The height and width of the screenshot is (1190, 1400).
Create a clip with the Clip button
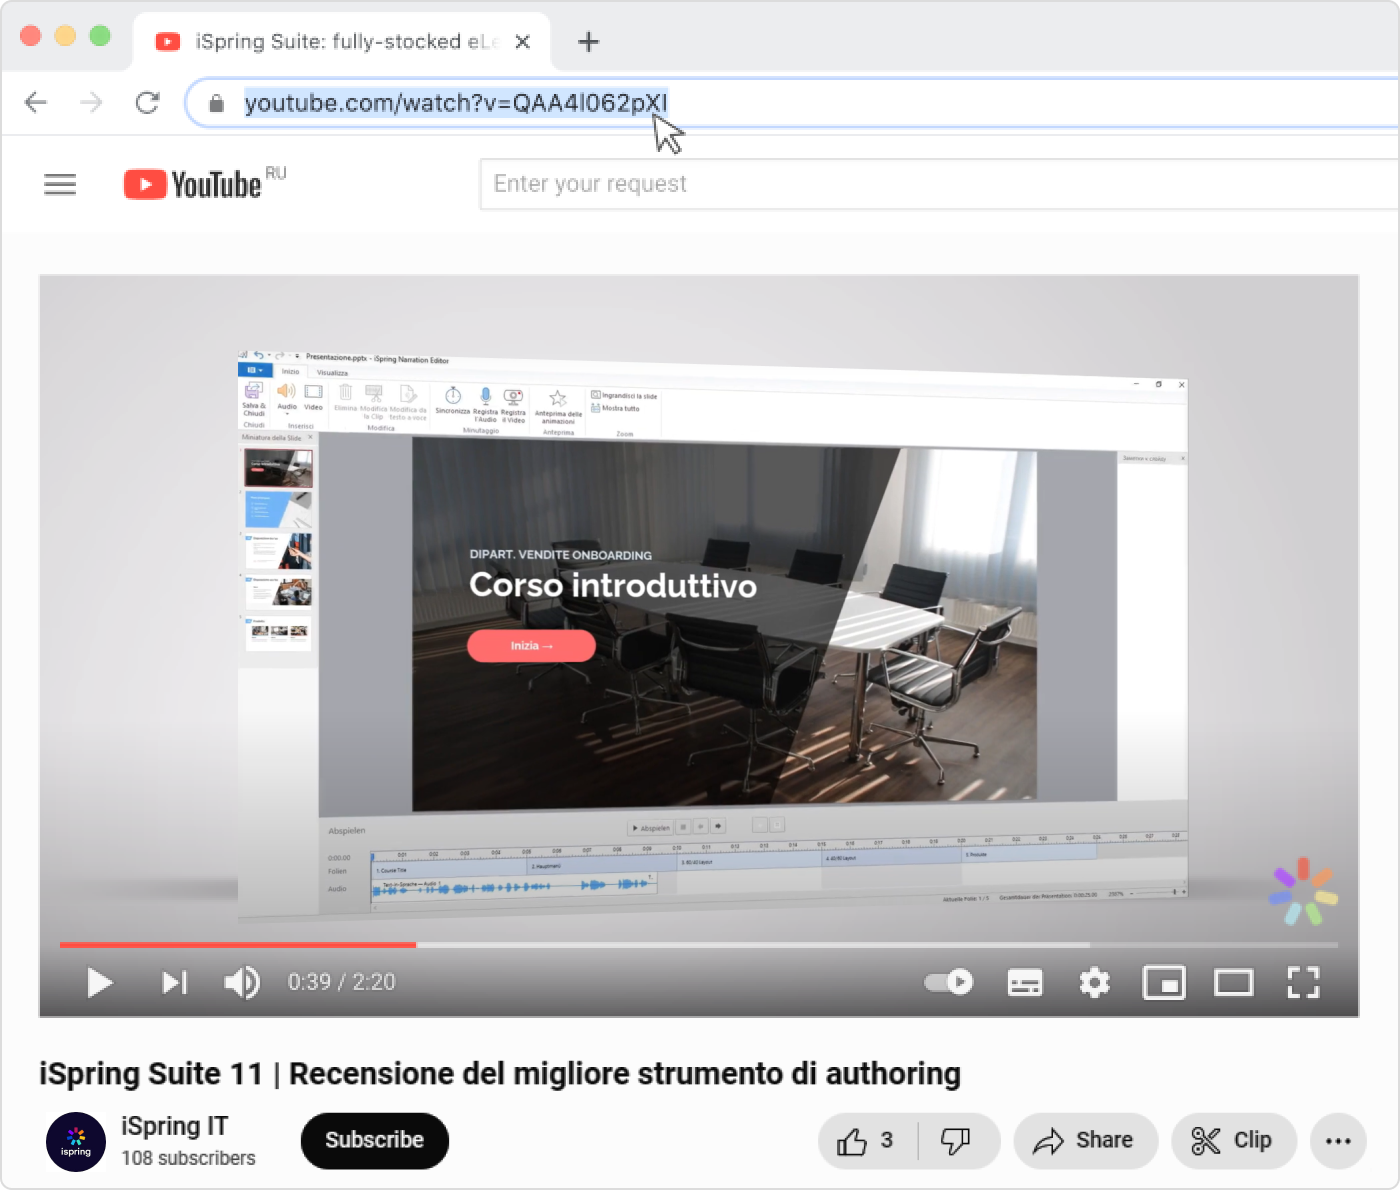(x=1234, y=1141)
